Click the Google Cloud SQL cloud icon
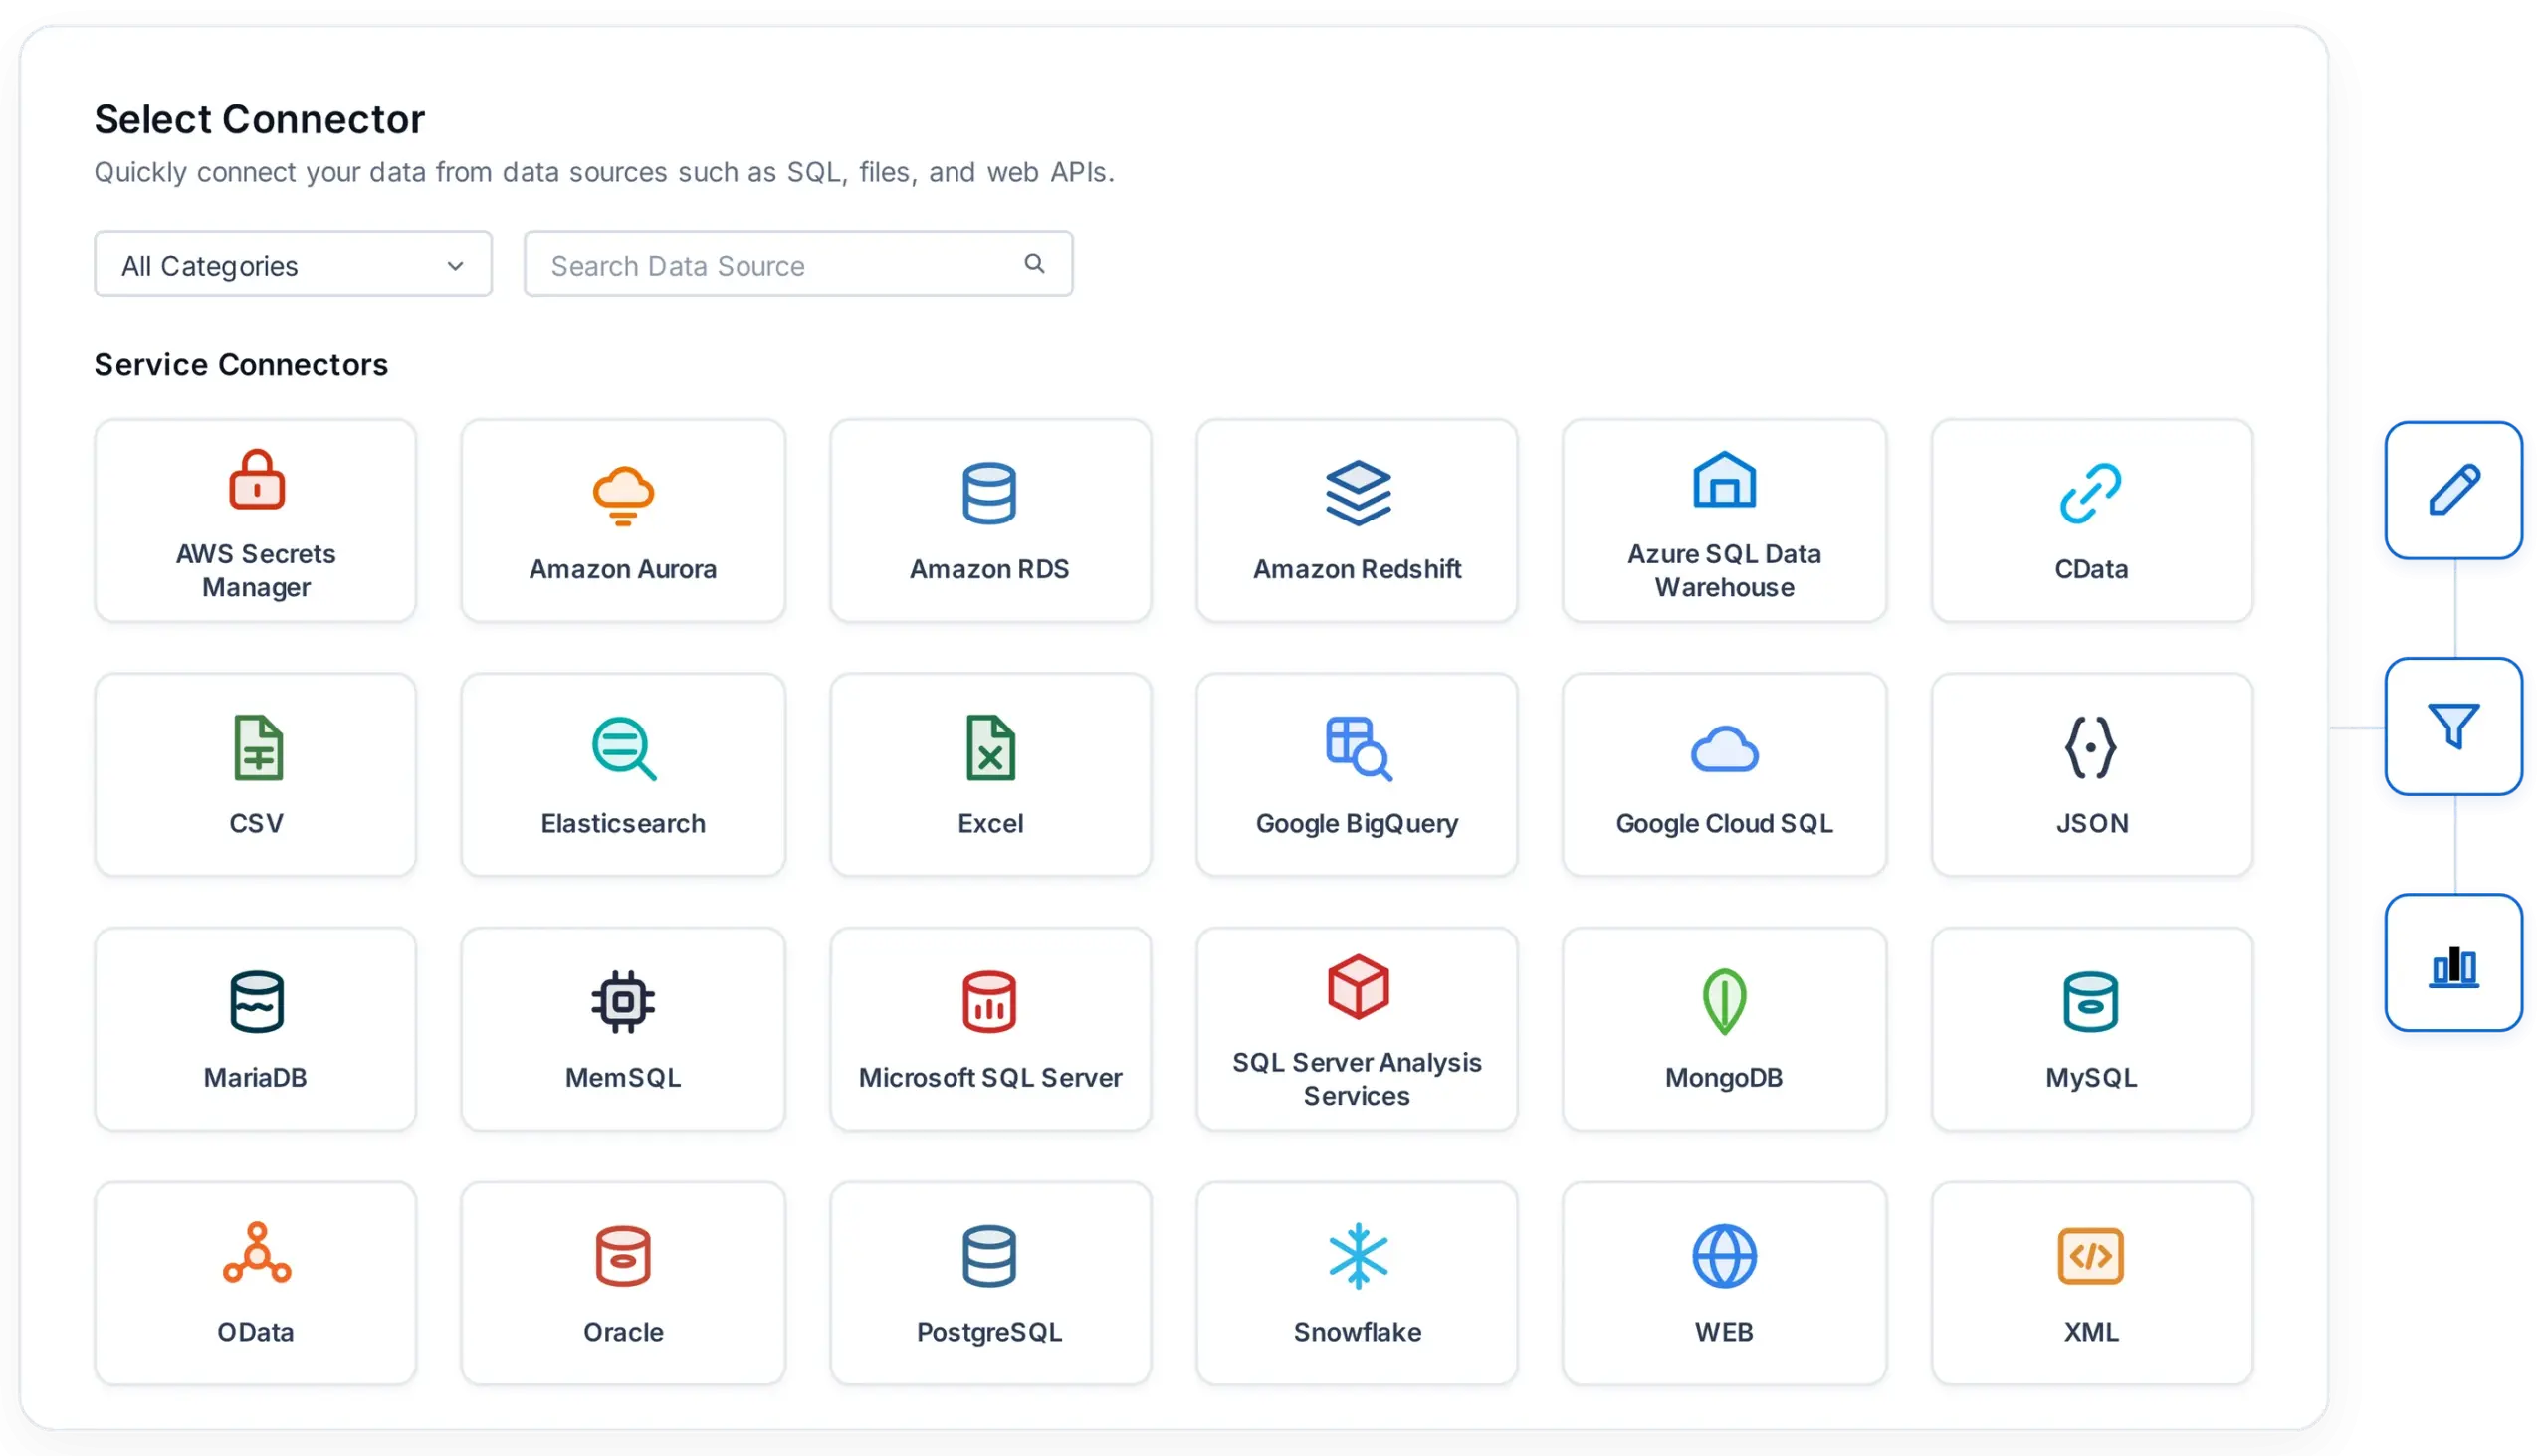The width and height of the screenshot is (2548, 1456). pos(1725,749)
